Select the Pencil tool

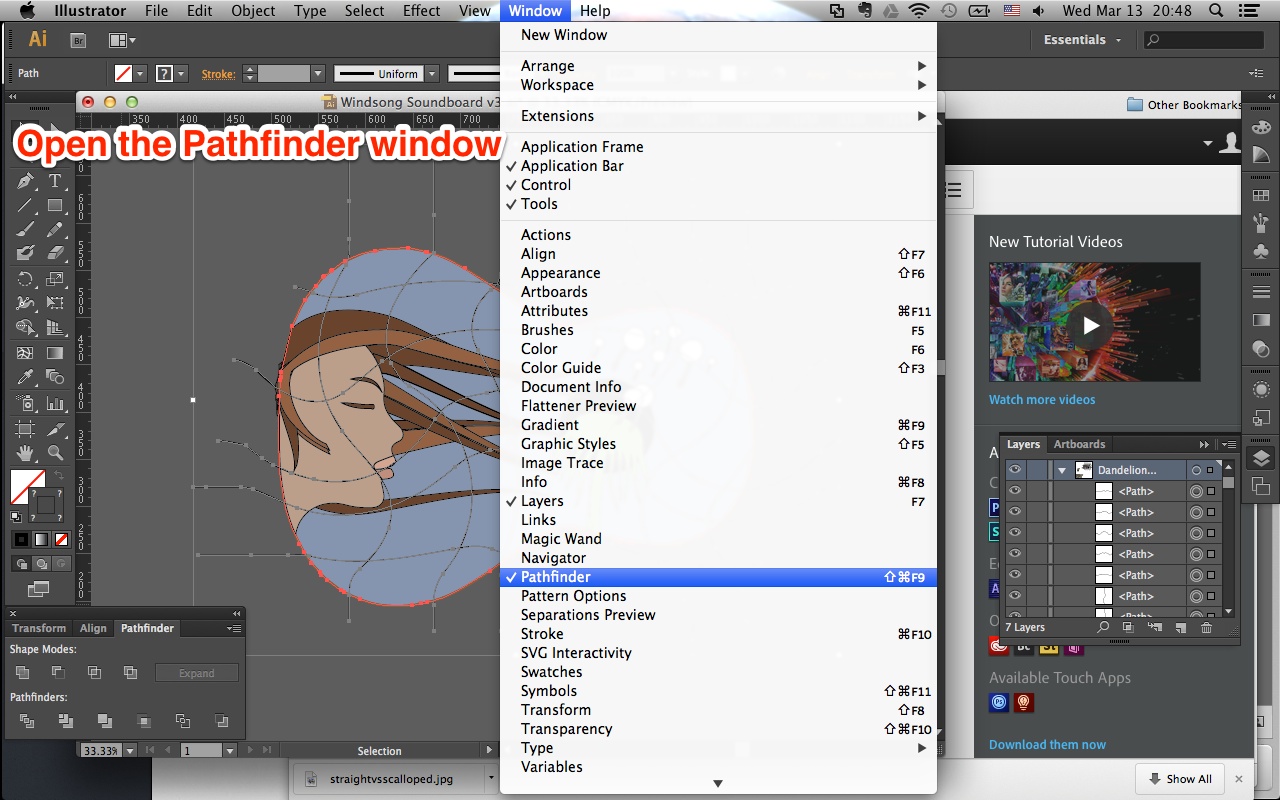click(55, 229)
